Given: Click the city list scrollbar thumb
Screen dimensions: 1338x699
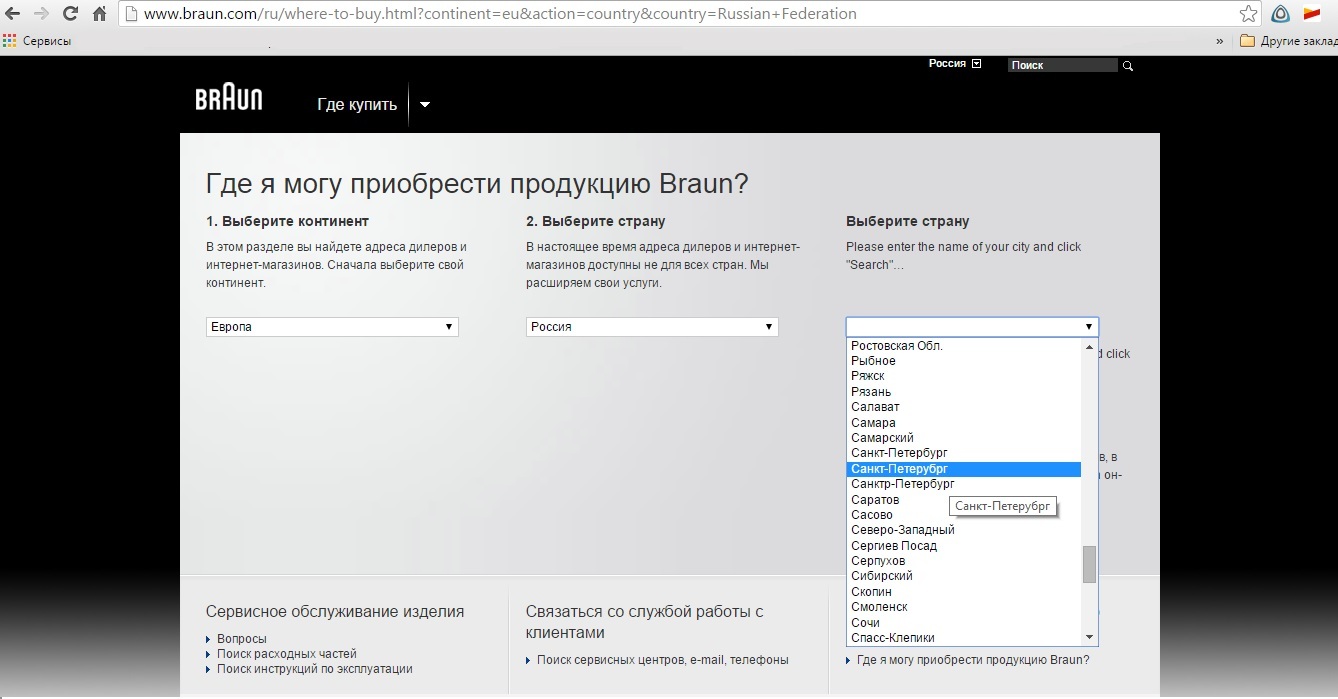Looking at the screenshot, I should (1089, 564).
